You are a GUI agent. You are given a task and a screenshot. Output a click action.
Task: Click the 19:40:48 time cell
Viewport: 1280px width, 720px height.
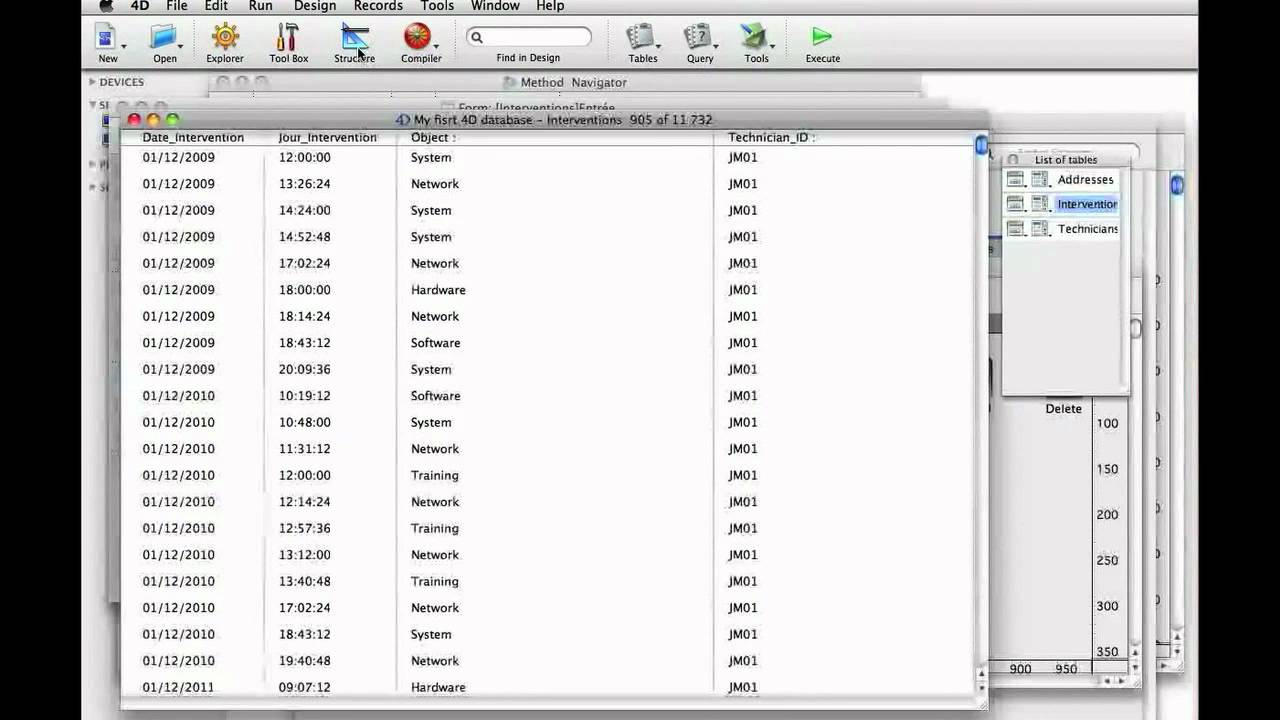[304, 661]
